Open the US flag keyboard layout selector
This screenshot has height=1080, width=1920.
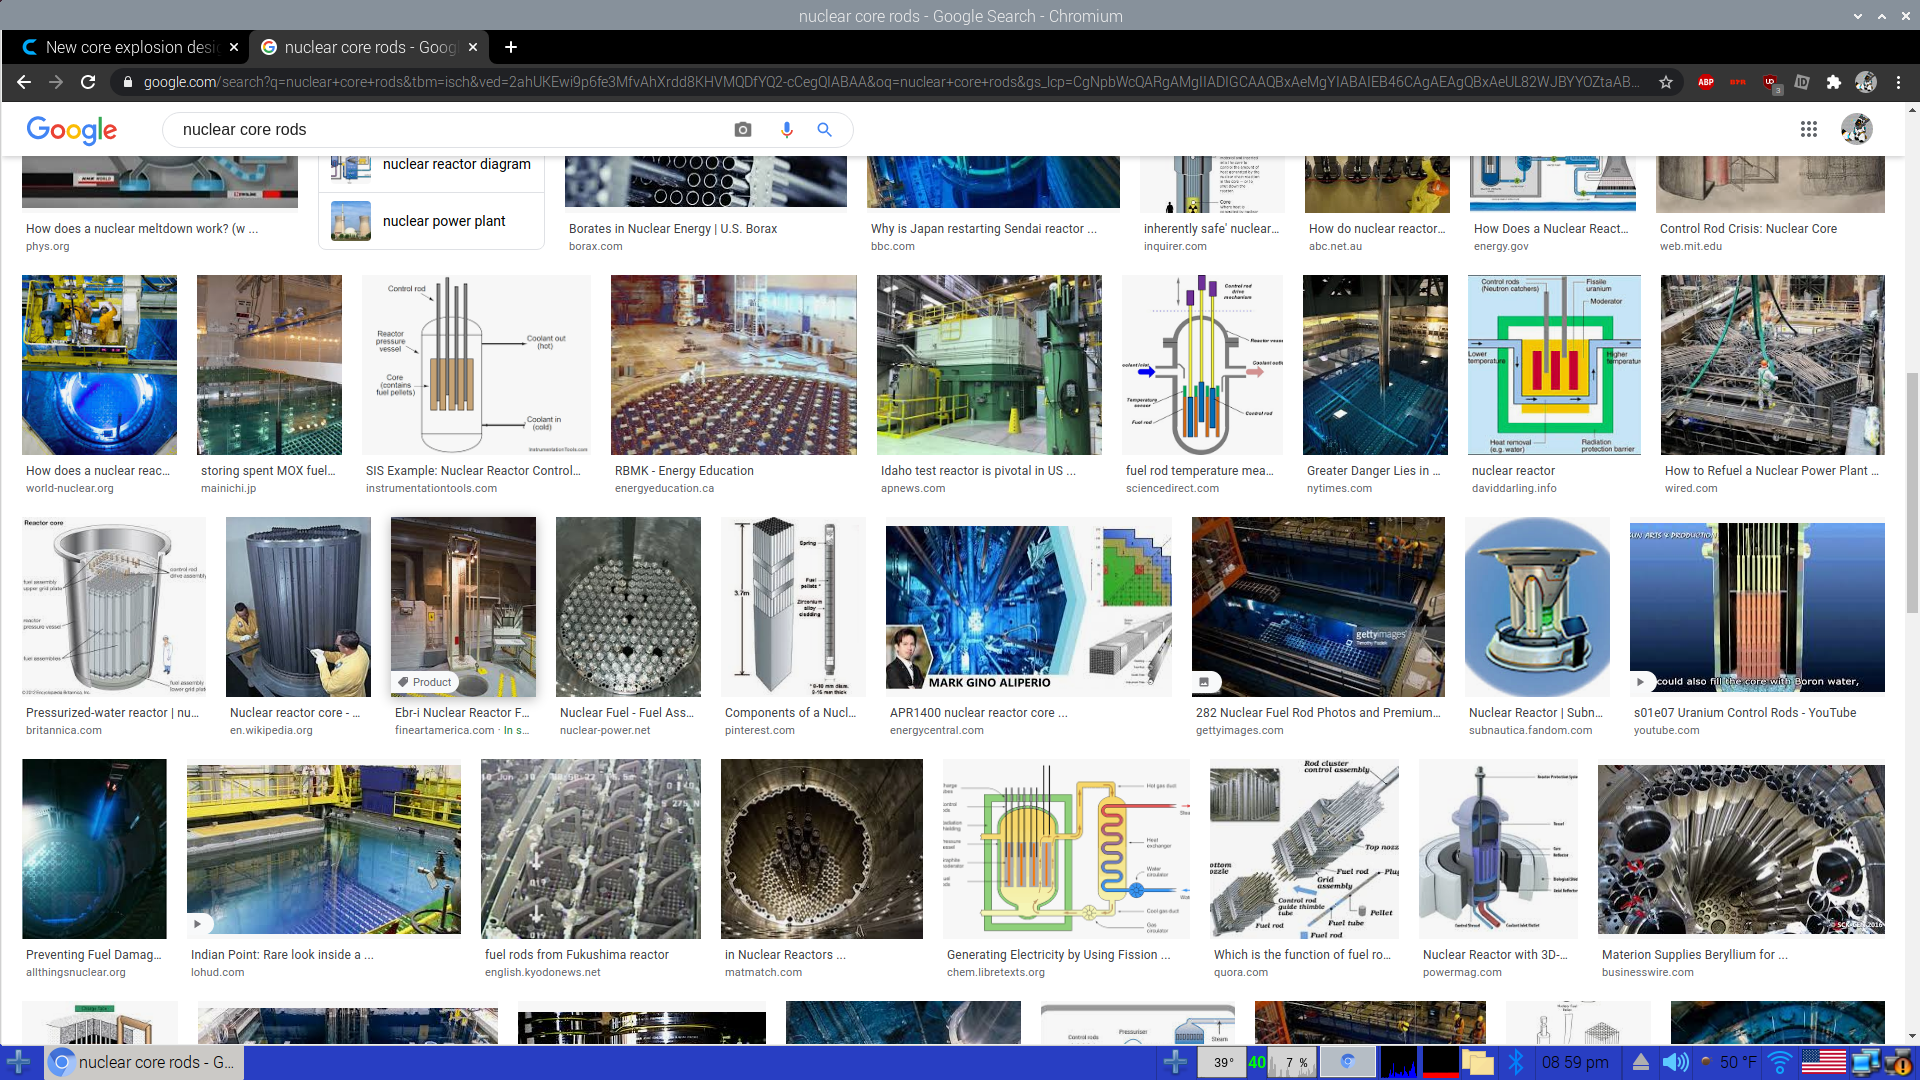[1823, 1062]
